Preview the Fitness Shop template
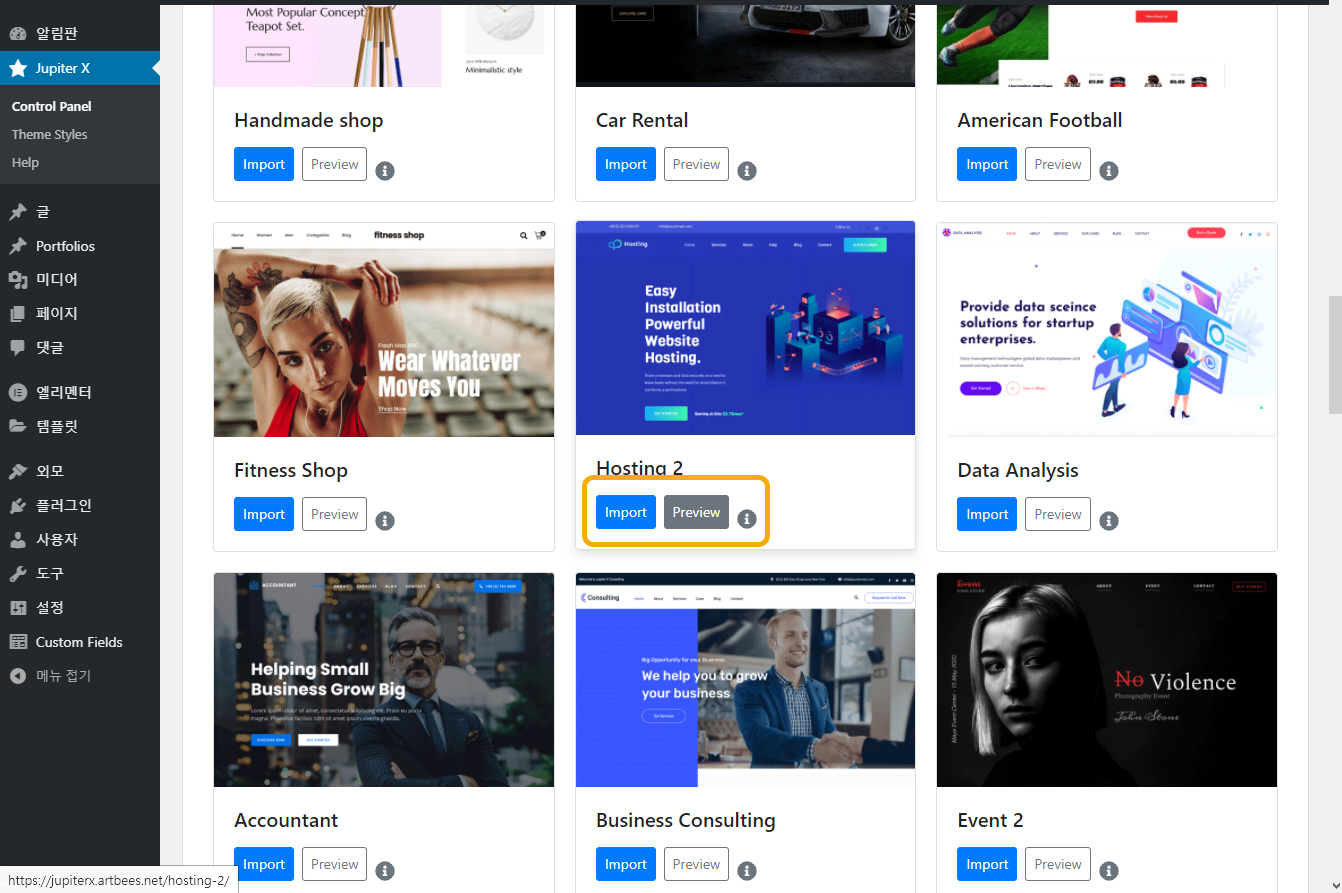The image size is (1342, 893). point(335,514)
